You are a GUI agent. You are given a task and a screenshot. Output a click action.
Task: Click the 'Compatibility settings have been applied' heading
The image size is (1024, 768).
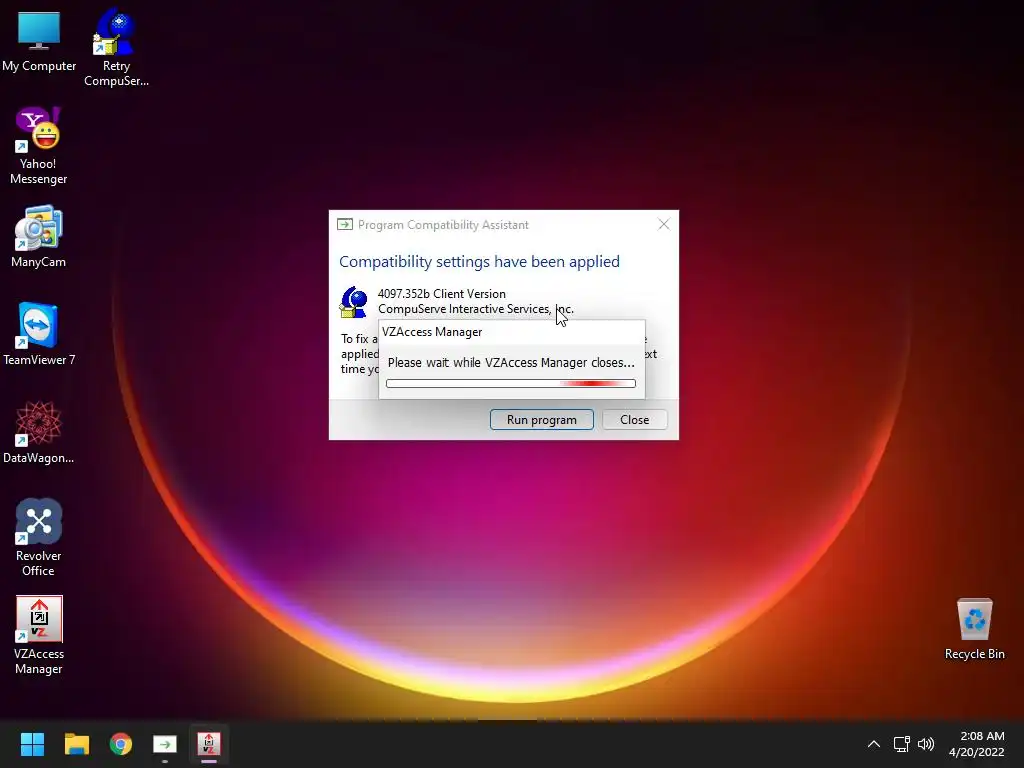479,261
